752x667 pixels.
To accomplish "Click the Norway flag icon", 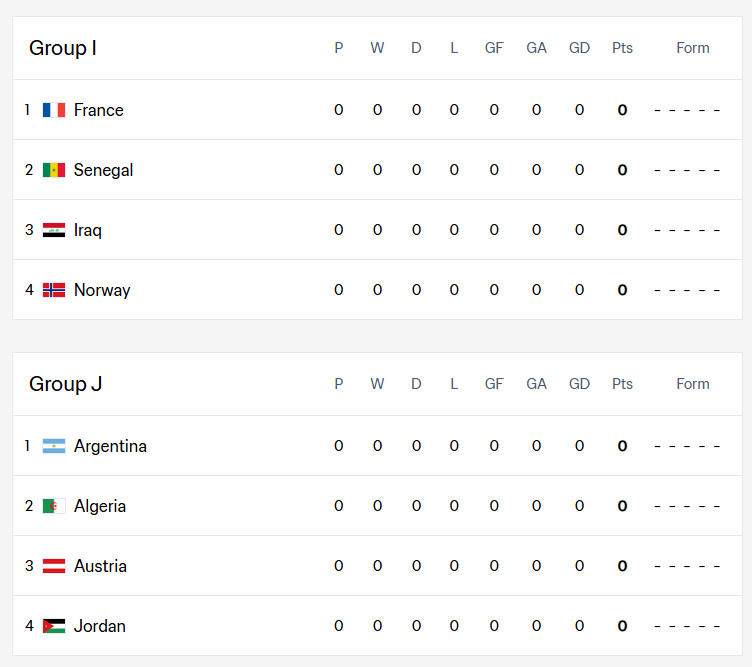I will [54, 290].
